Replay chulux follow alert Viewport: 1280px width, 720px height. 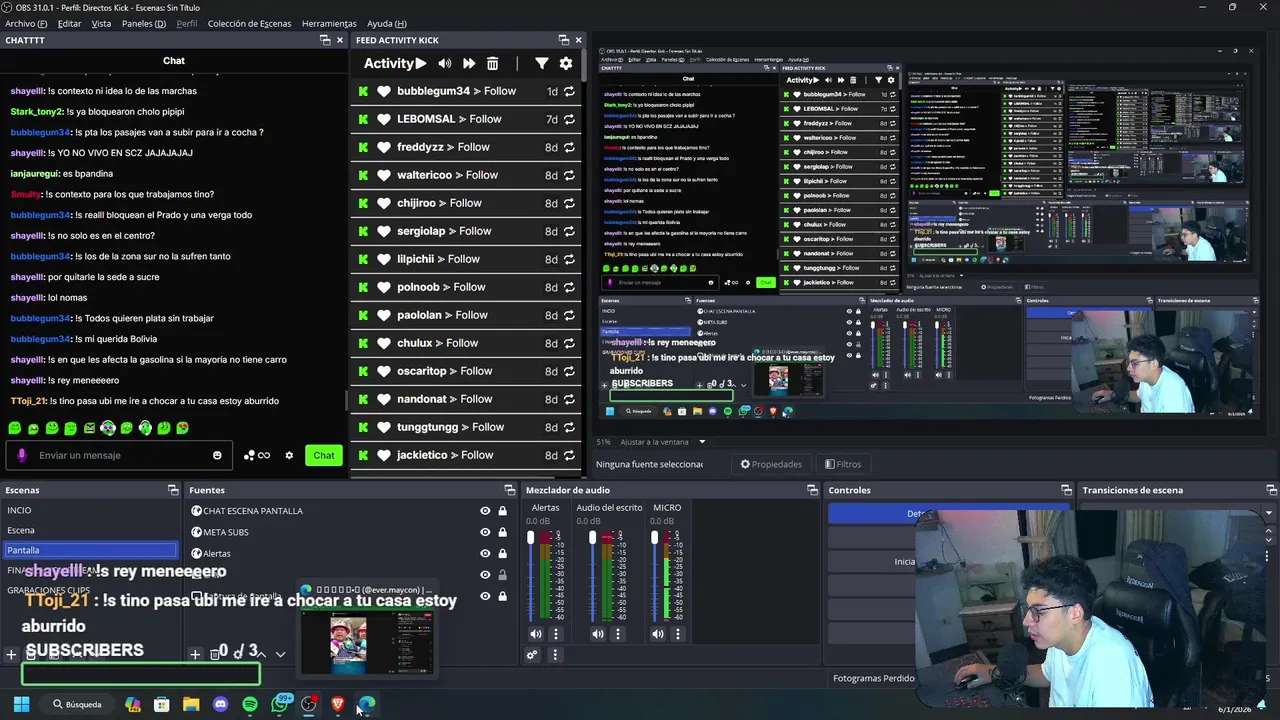(569, 343)
